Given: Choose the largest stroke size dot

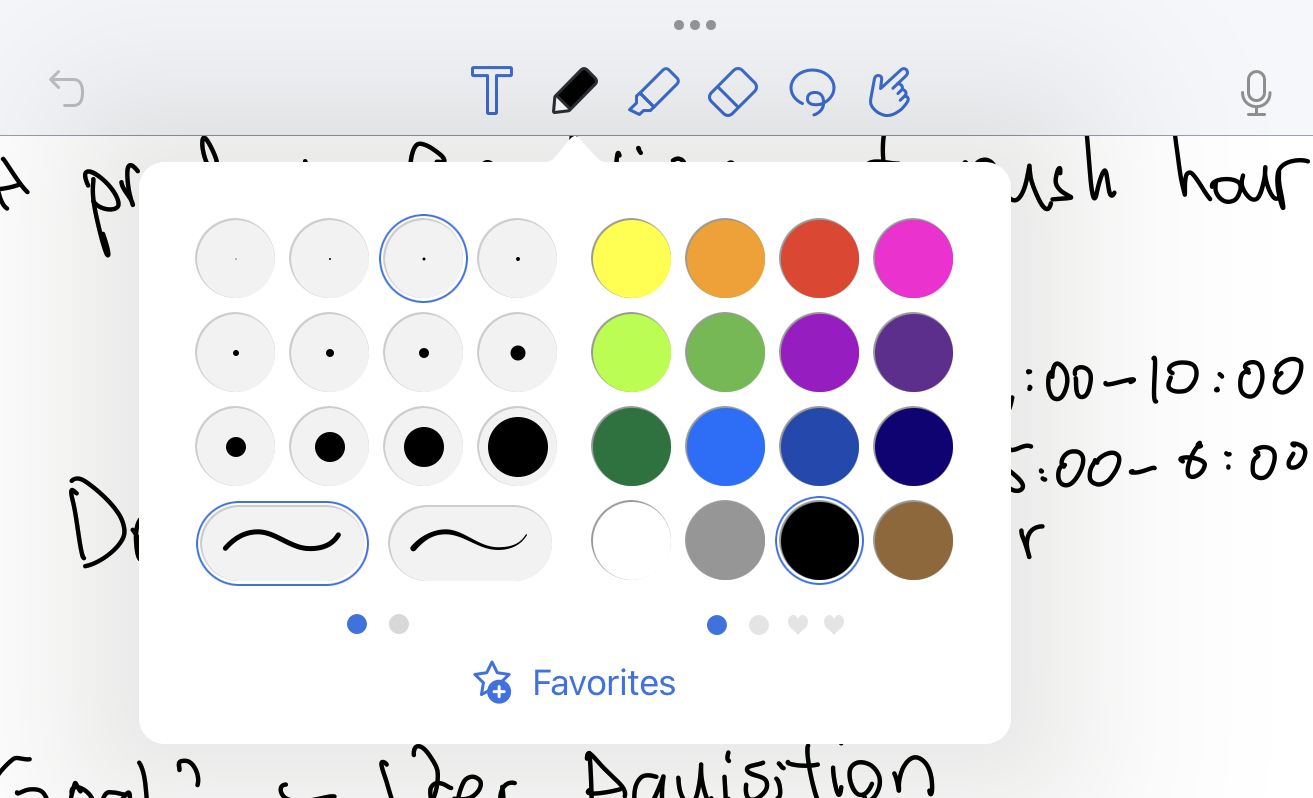Looking at the screenshot, I should click(x=517, y=447).
